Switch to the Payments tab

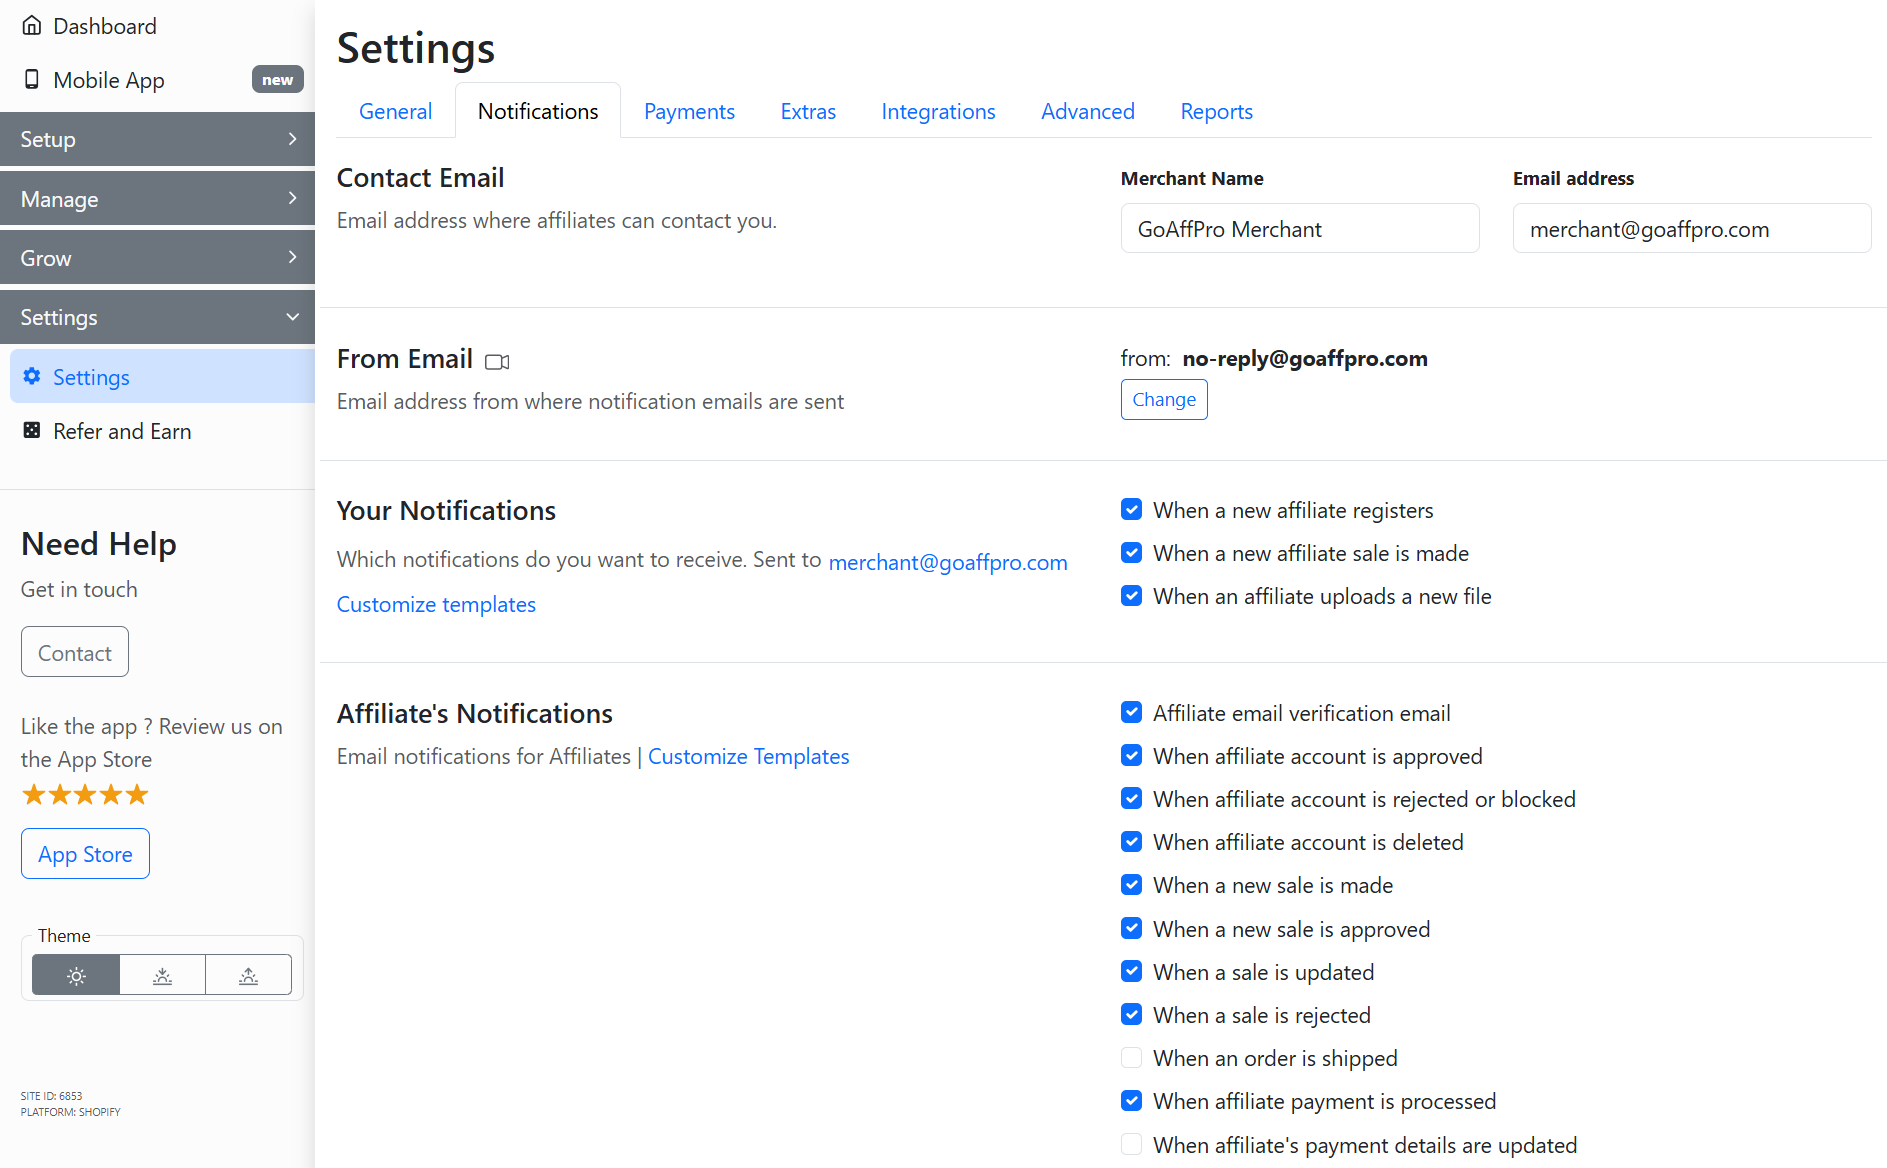click(x=689, y=111)
